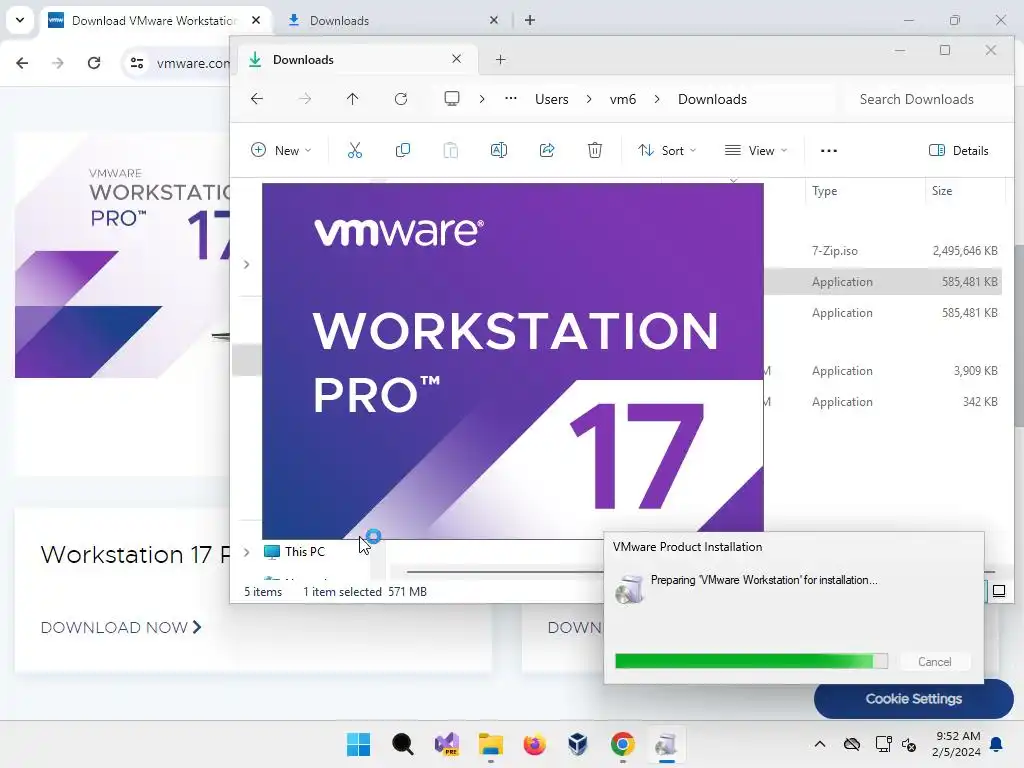
Task: Expand the top navigation pane chevron
Action: click(246, 264)
